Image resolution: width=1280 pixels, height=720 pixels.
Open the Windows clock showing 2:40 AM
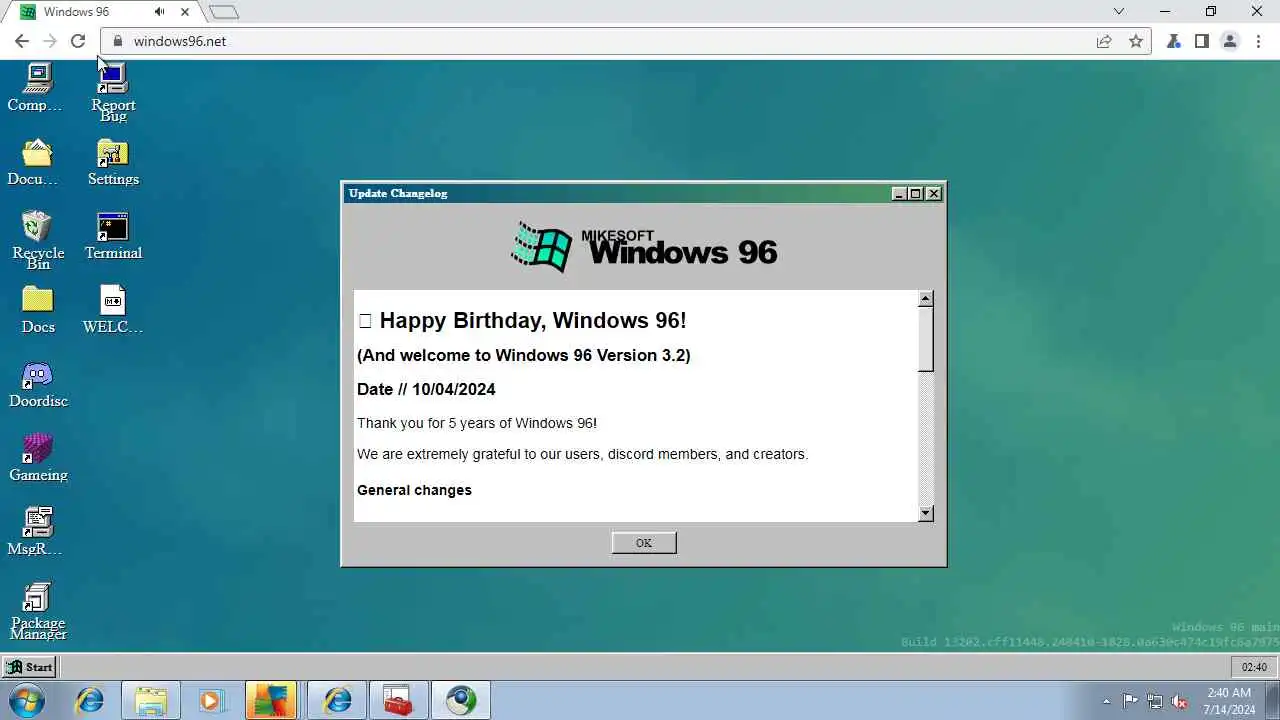(x=1229, y=701)
